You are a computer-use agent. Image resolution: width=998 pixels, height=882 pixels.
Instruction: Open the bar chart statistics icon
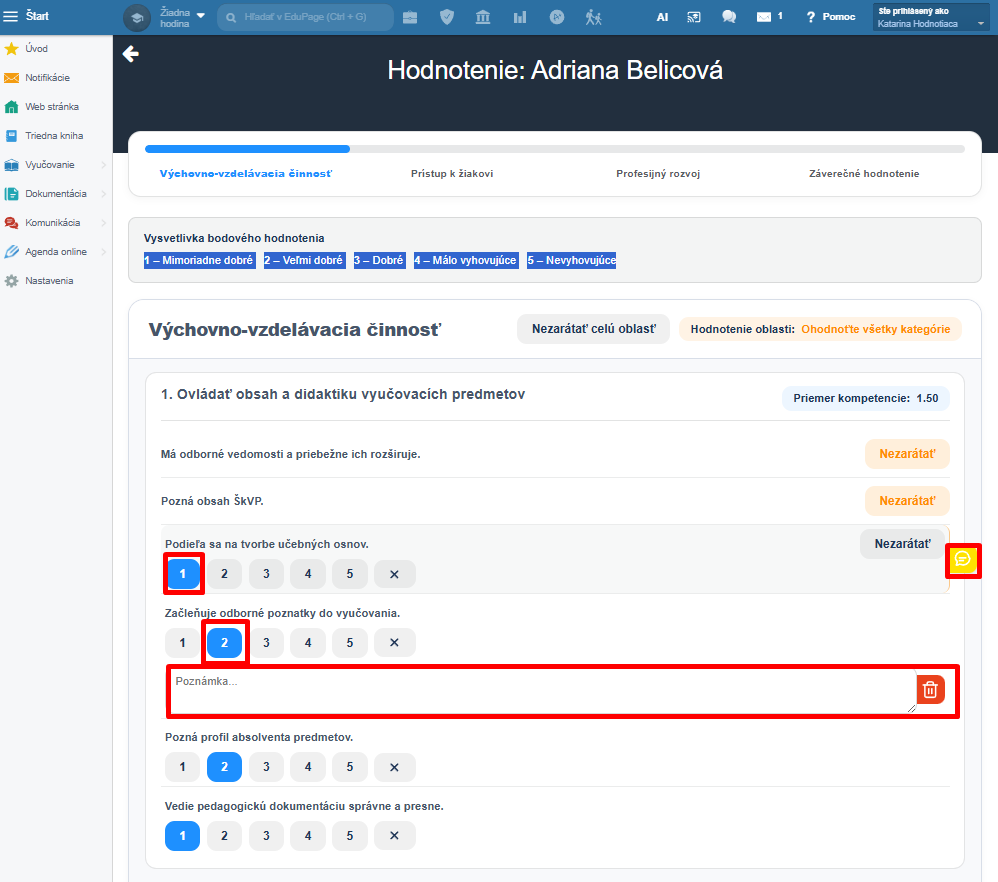[520, 17]
